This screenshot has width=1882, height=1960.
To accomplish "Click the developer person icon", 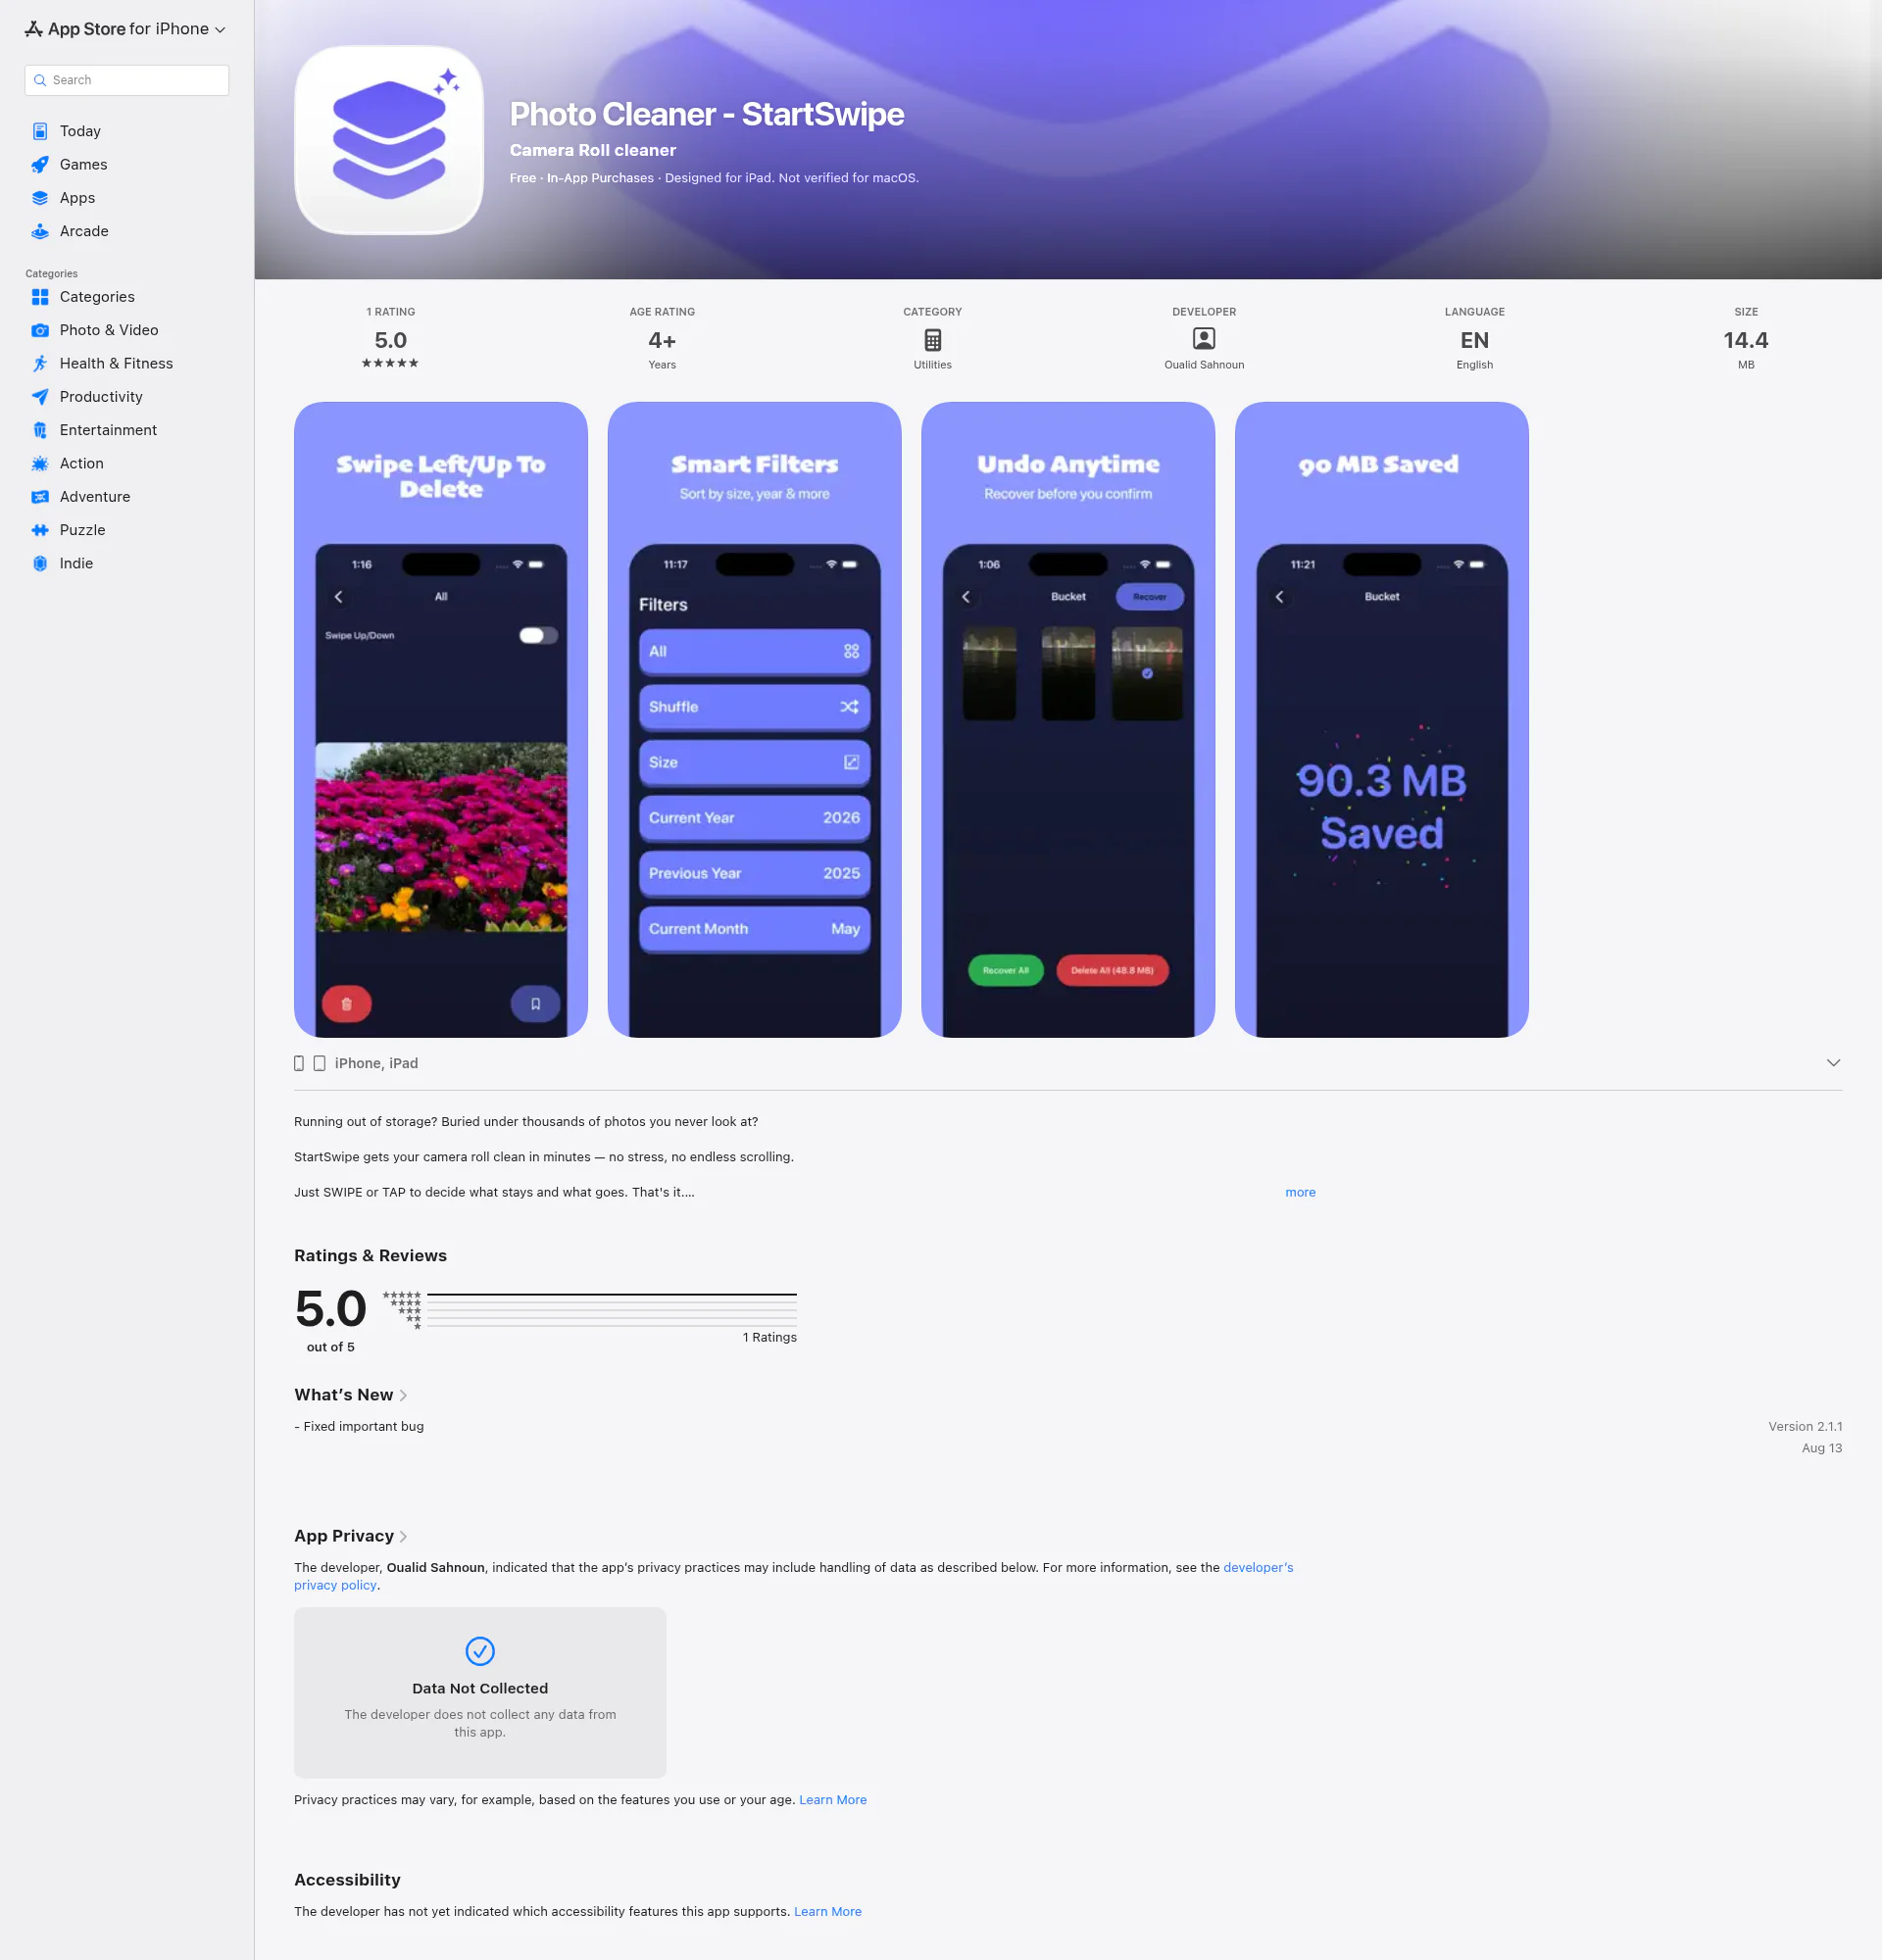I will click(1204, 339).
